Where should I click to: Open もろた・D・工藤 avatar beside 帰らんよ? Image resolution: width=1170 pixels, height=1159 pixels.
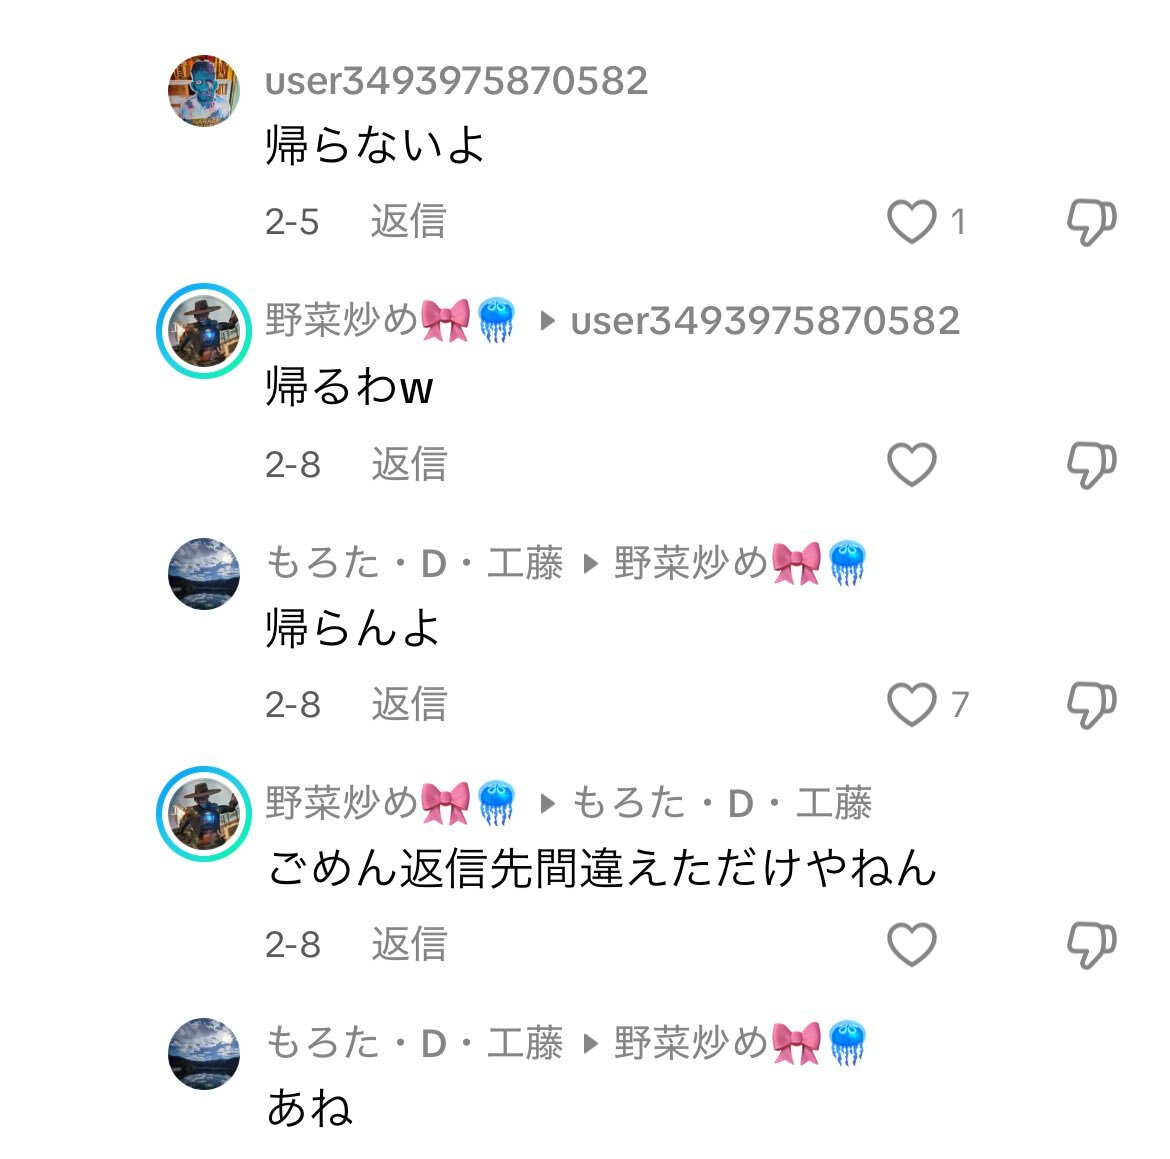(x=204, y=573)
